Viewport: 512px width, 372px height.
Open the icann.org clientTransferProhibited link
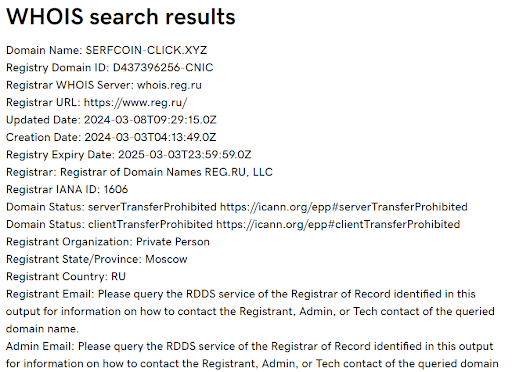(338, 224)
